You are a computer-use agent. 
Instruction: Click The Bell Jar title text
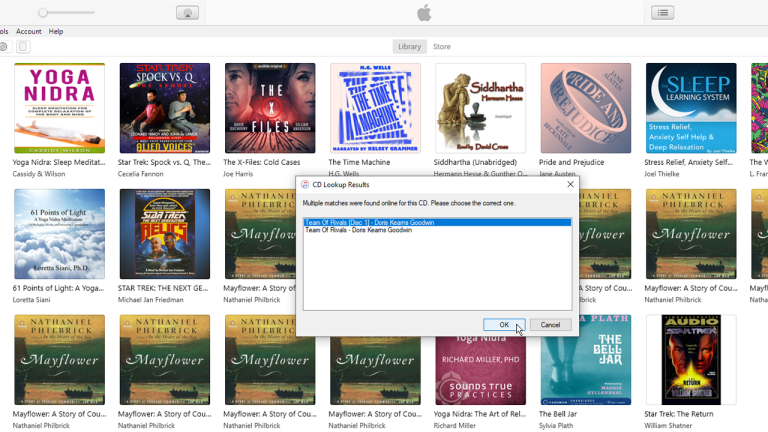tap(558, 414)
